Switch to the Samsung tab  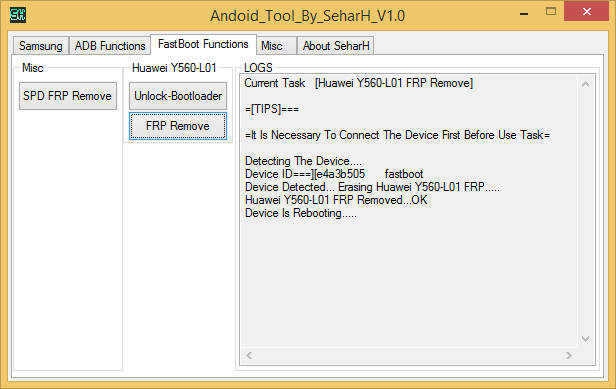(x=41, y=46)
